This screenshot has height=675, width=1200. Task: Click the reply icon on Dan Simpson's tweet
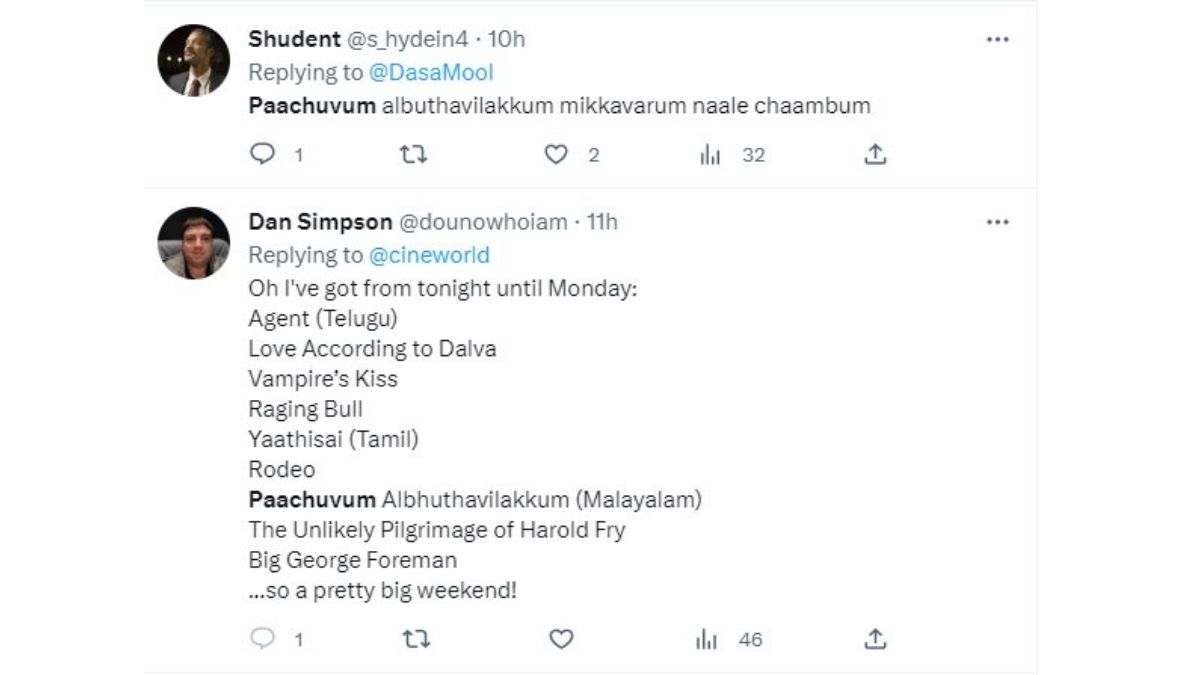(x=262, y=638)
